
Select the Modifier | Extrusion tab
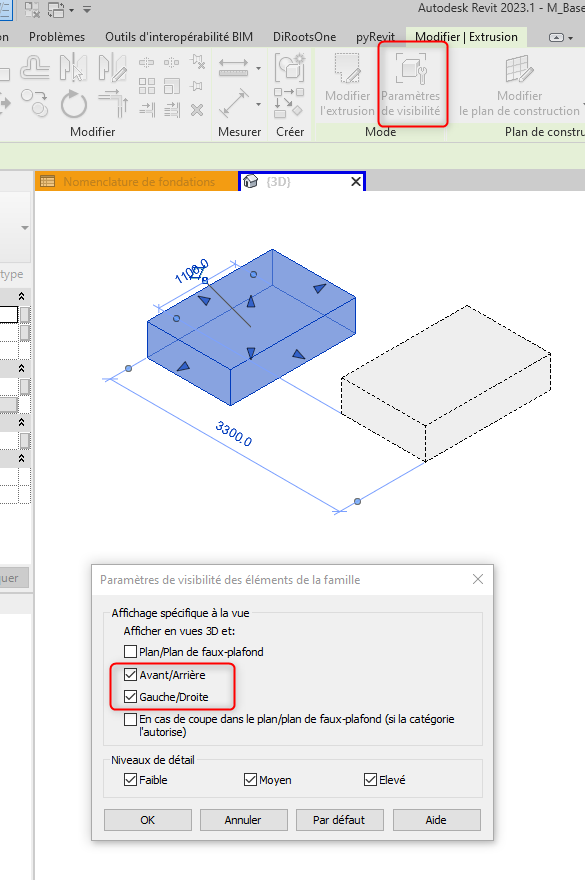pyautogui.click(x=466, y=37)
